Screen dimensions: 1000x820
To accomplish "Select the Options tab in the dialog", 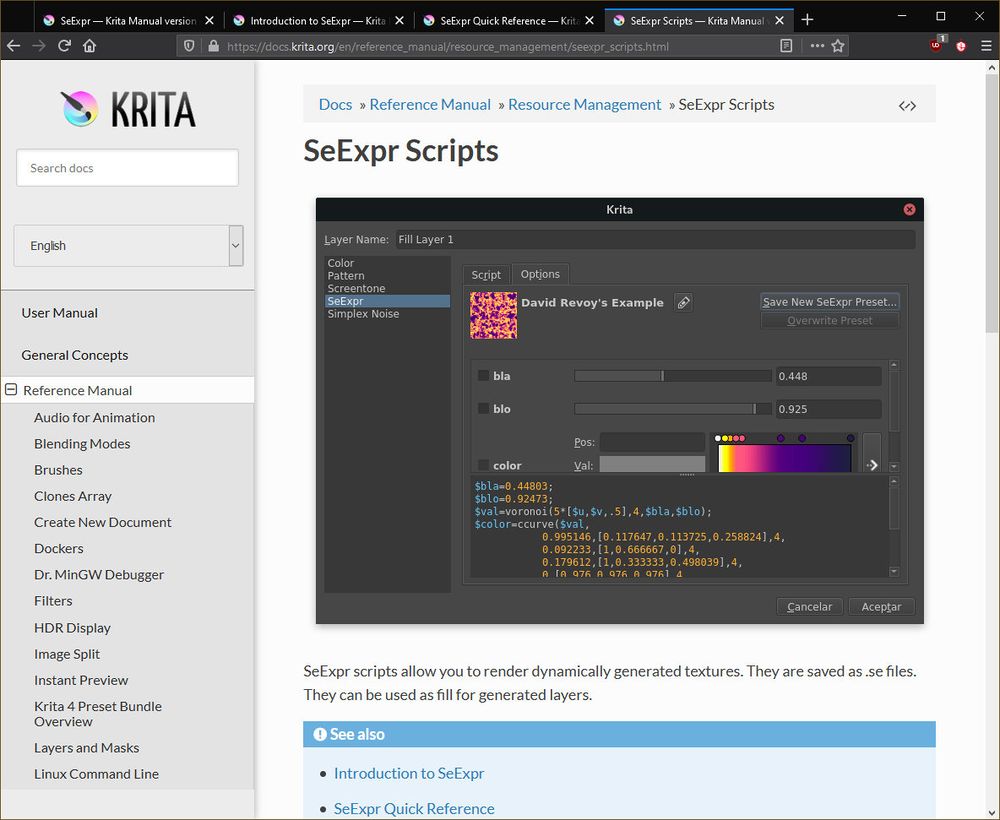I will click(540, 274).
